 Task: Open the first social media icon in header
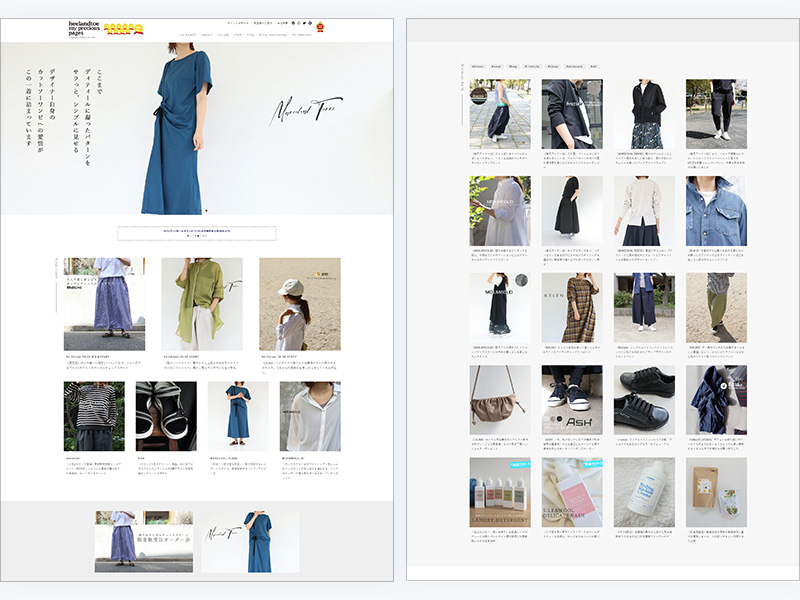pyautogui.click(x=294, y=22)
